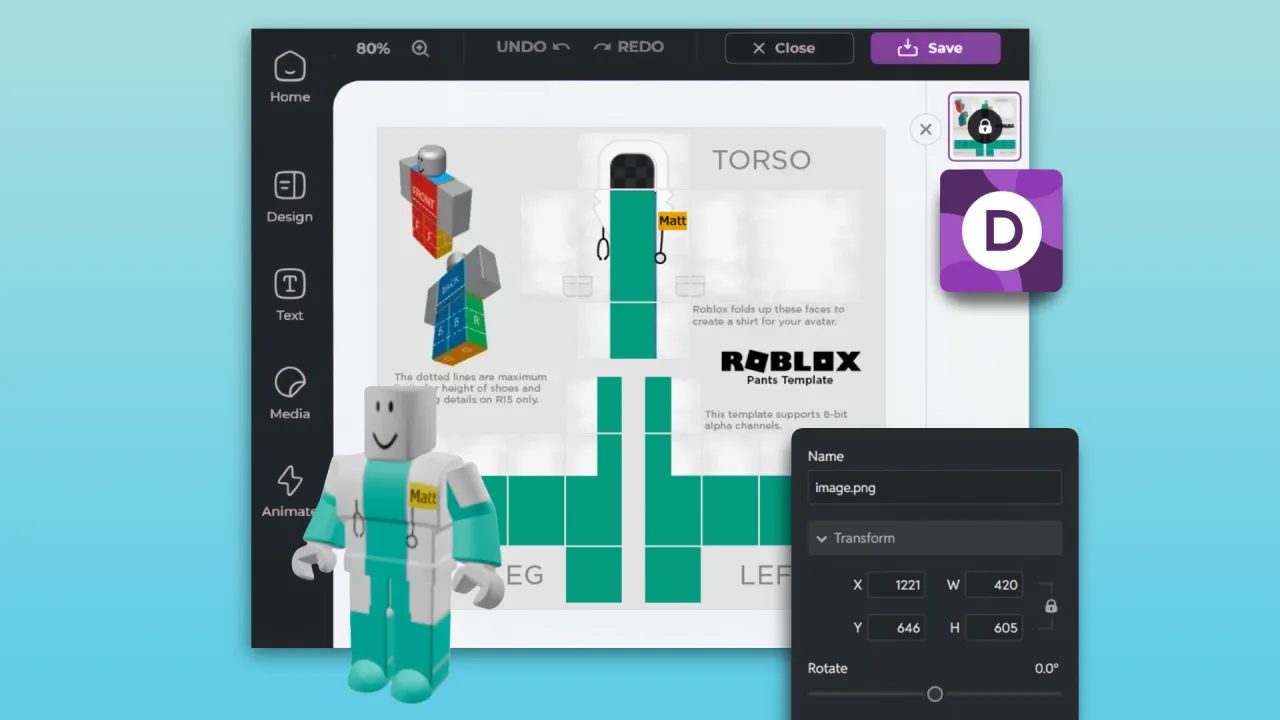
Task: Click the H height field showing 605
Action: click(993, 628)
